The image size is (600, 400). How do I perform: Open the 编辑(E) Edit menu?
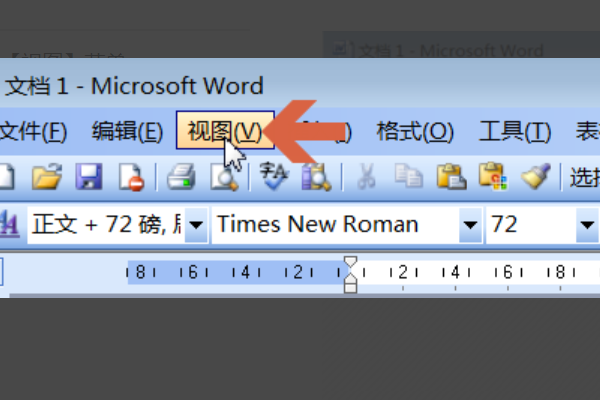[127, 131]
